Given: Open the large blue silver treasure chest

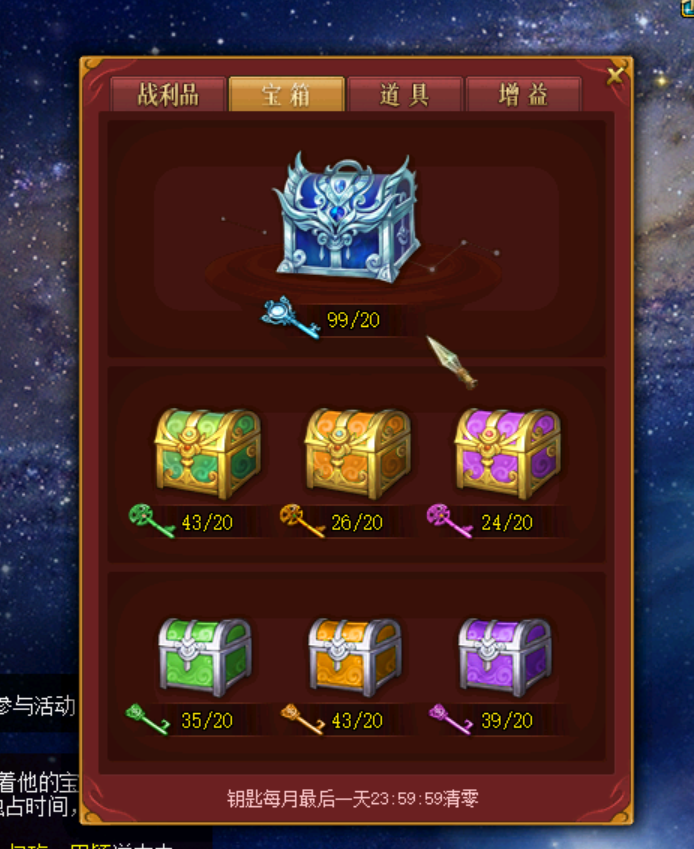Looking at the screenshot, I should 346,218.
